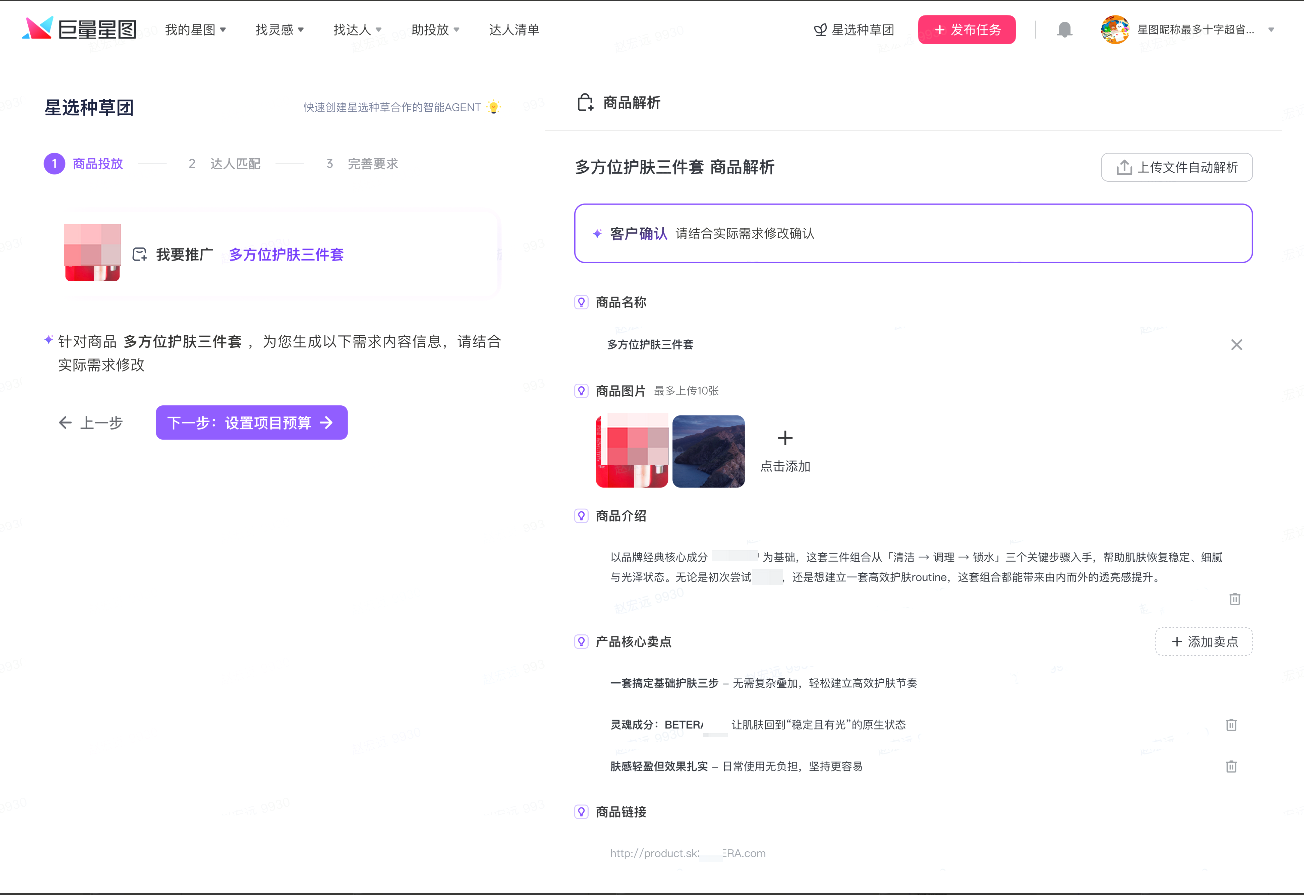Click the first product image thumbnail
Image resolution: width=1304 pixels, height=895 pixels.
[632, 451]
